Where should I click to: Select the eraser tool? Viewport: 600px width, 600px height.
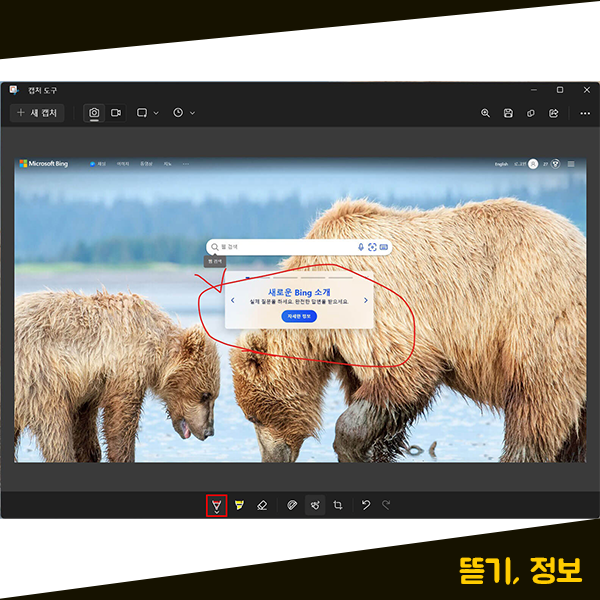click(262, 505)
